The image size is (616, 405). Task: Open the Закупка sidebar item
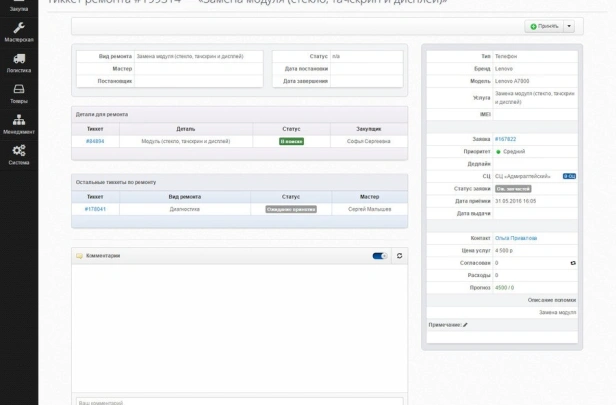pos(18,6)
